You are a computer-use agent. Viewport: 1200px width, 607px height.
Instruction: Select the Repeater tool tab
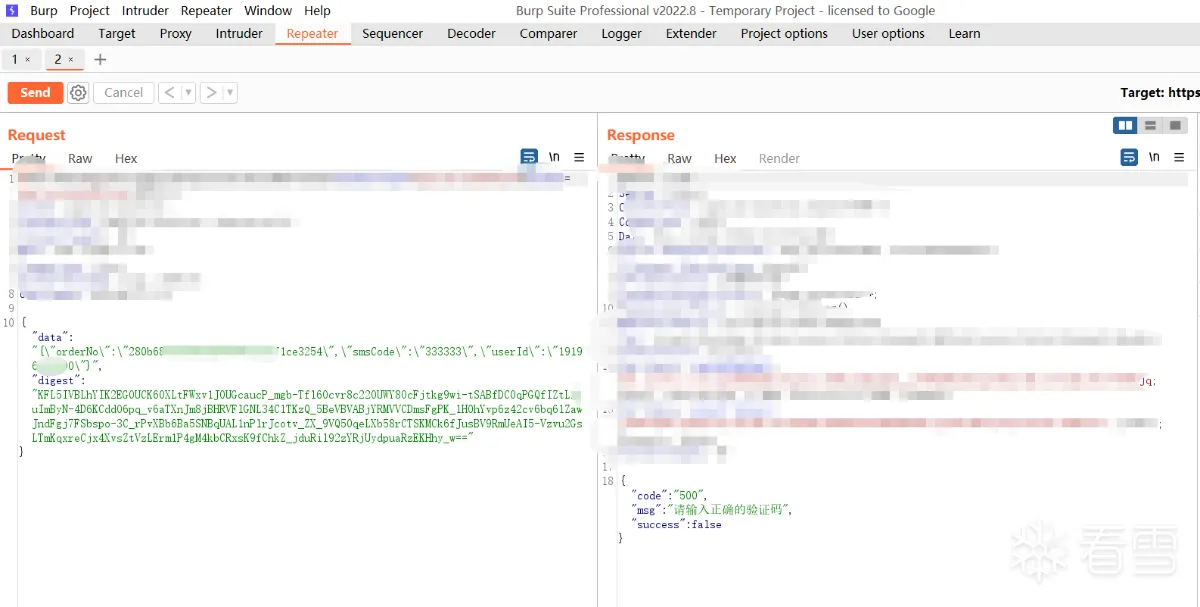tap(312, 33)
